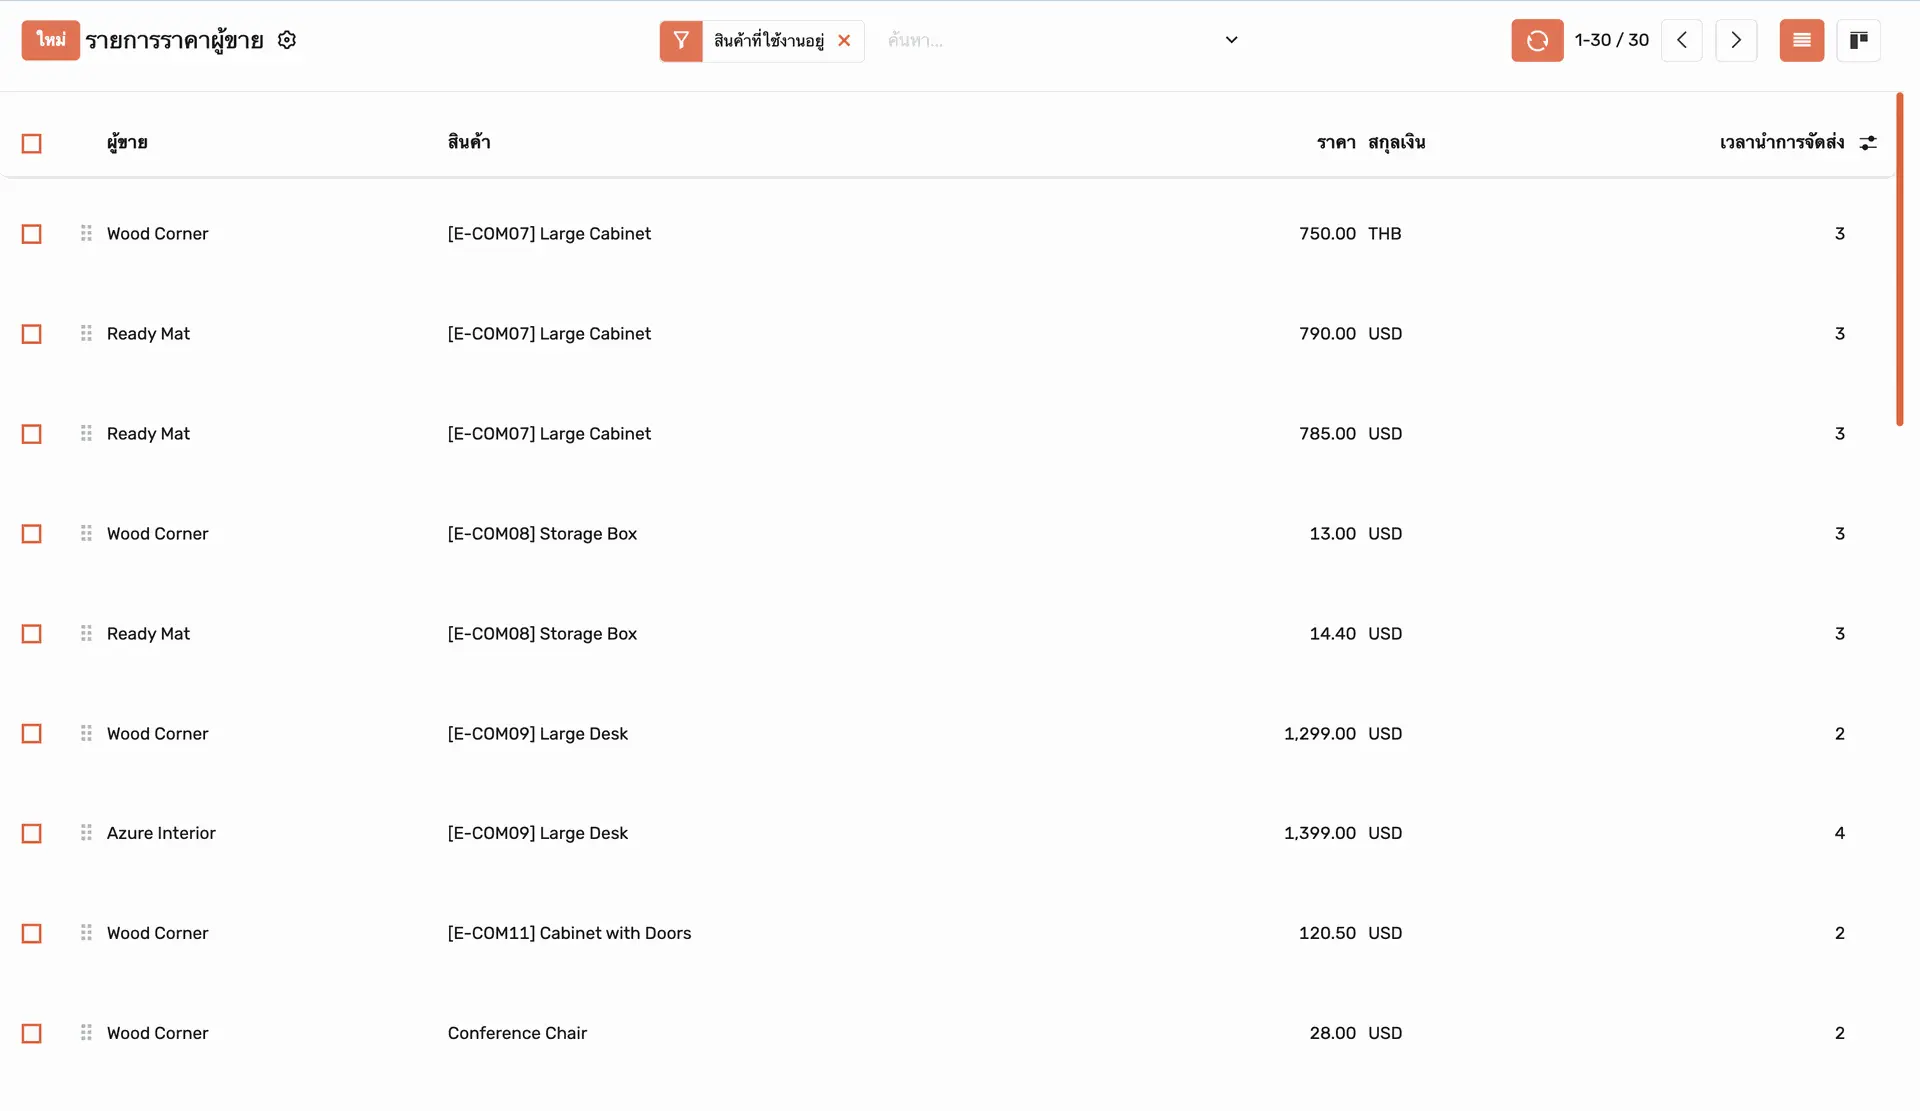This screenshot has width=1920, height=1111.
Task: Open Large Desk product in the 1,299.00 row
Action: (x=537, y=733)
